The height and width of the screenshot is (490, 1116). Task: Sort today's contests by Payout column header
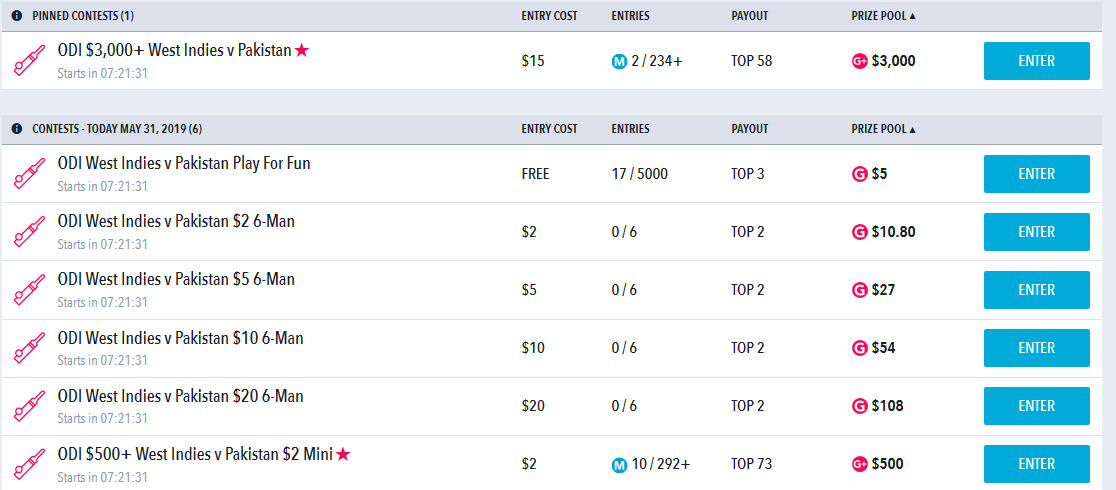(x=749, y=129)
